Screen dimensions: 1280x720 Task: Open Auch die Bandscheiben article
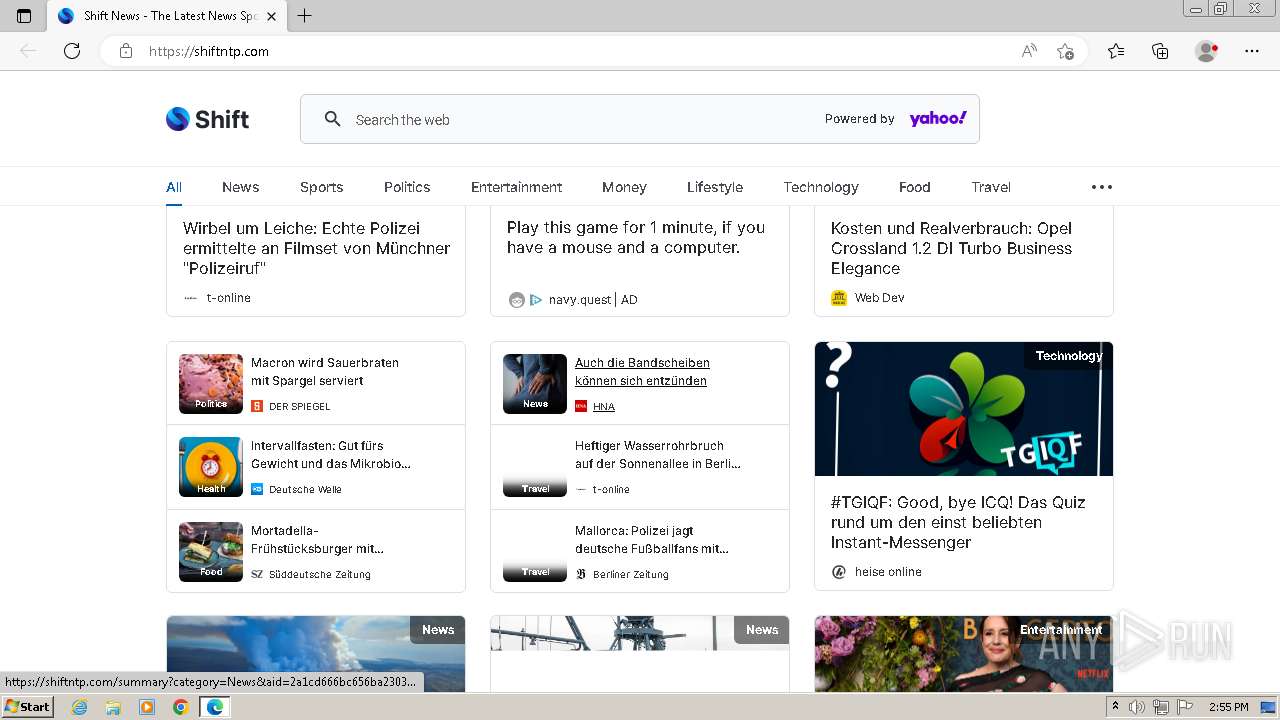tap(642, 372)
